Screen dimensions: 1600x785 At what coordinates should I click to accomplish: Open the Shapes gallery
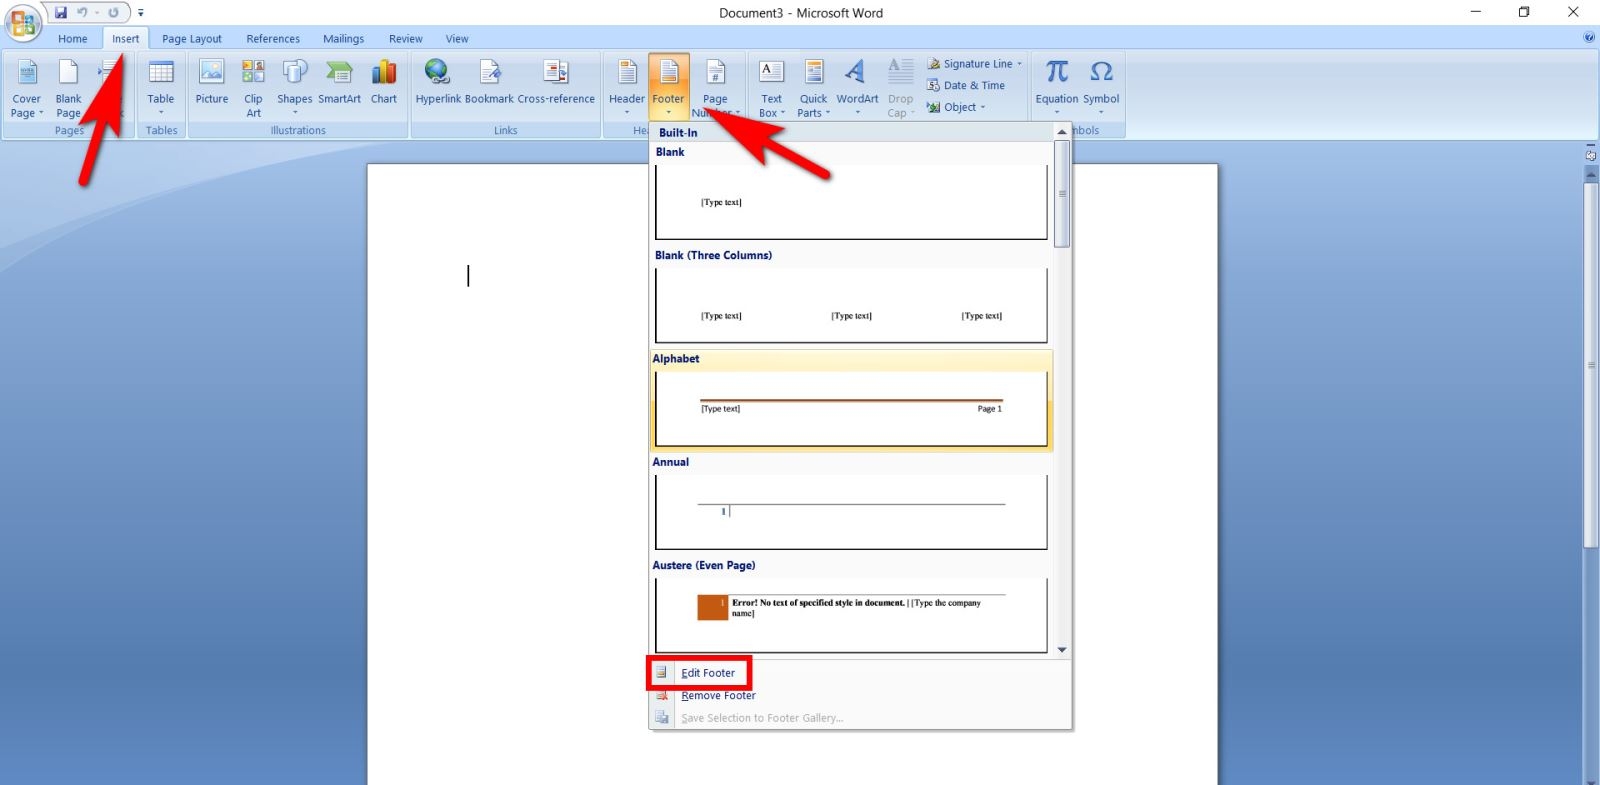click(295, 88)
